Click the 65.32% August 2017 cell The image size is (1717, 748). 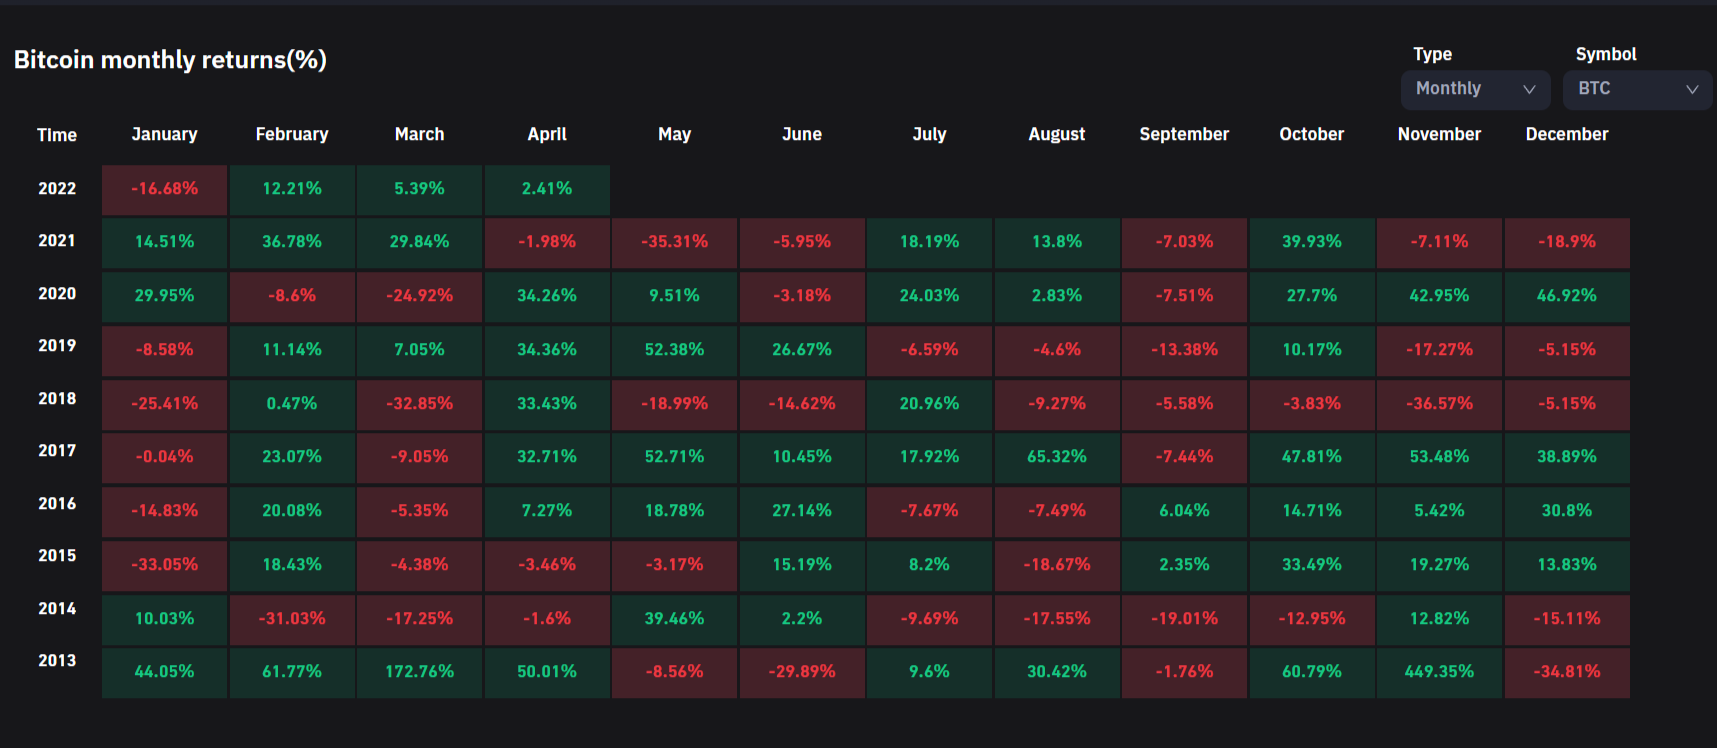click(1057, 457)
